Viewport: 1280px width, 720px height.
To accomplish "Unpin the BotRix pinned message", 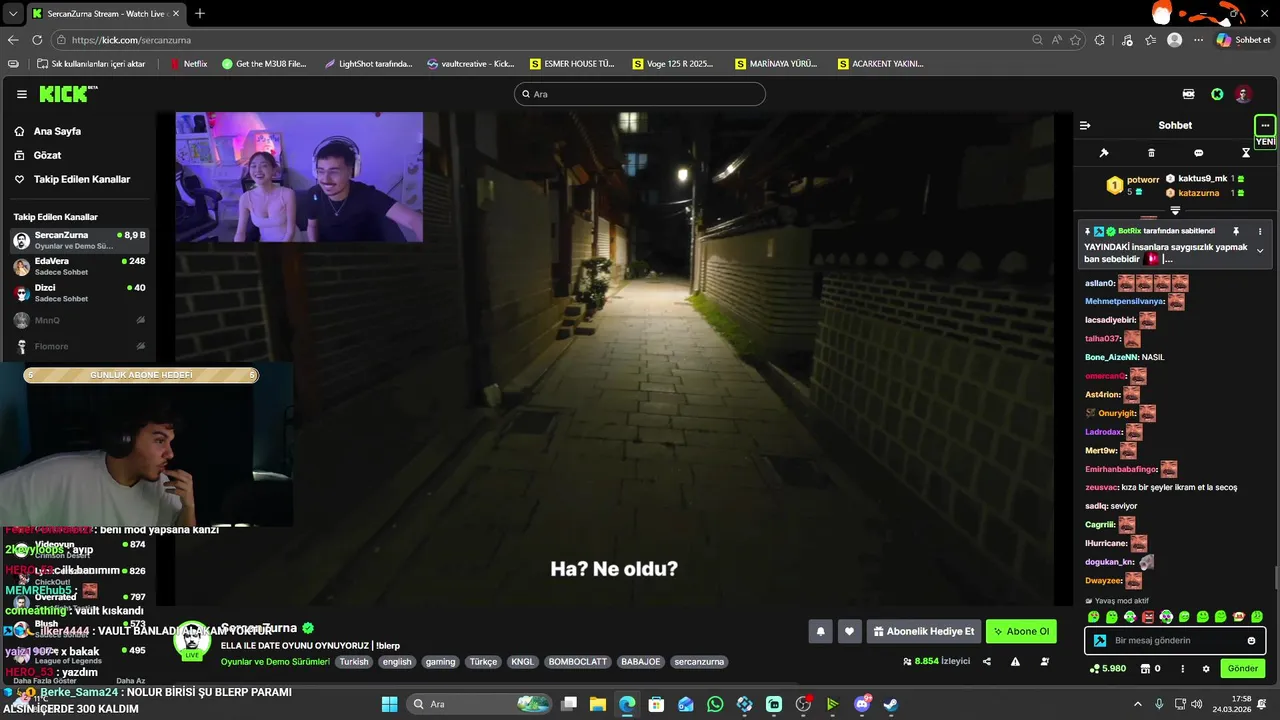I will click(1236, 231).
